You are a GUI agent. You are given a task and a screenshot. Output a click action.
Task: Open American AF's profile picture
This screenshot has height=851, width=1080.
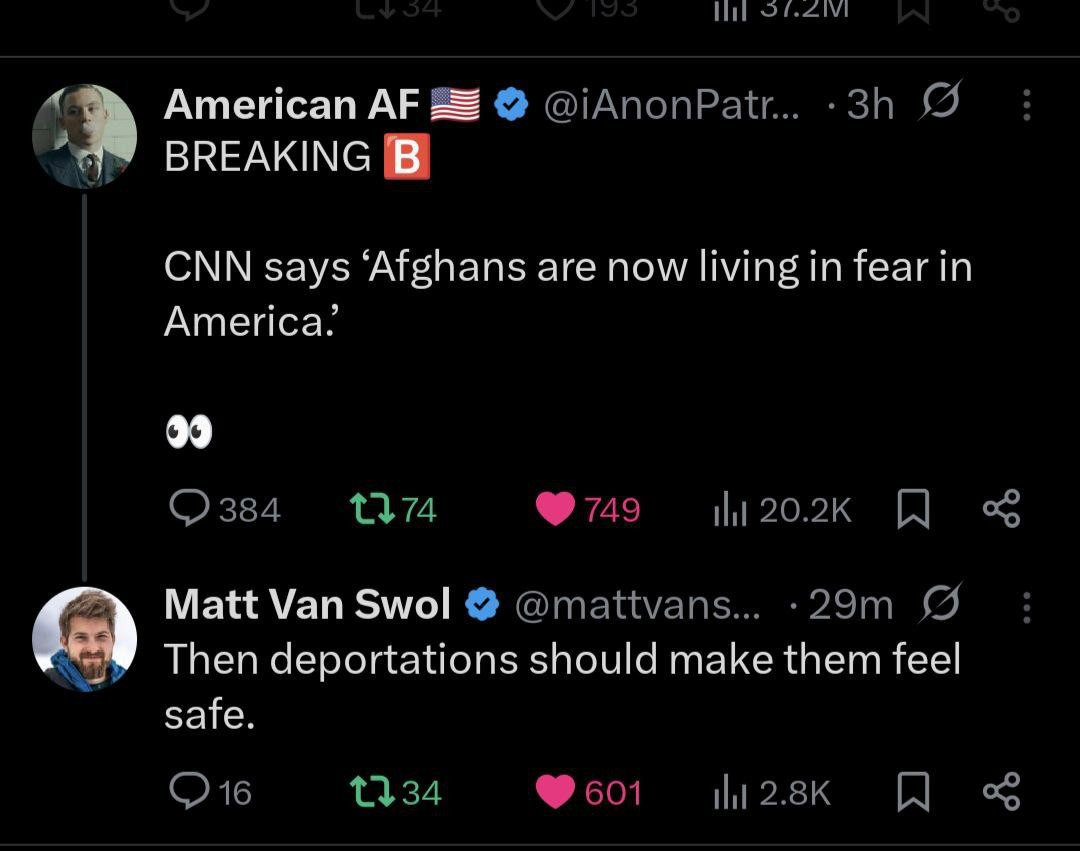85,136
